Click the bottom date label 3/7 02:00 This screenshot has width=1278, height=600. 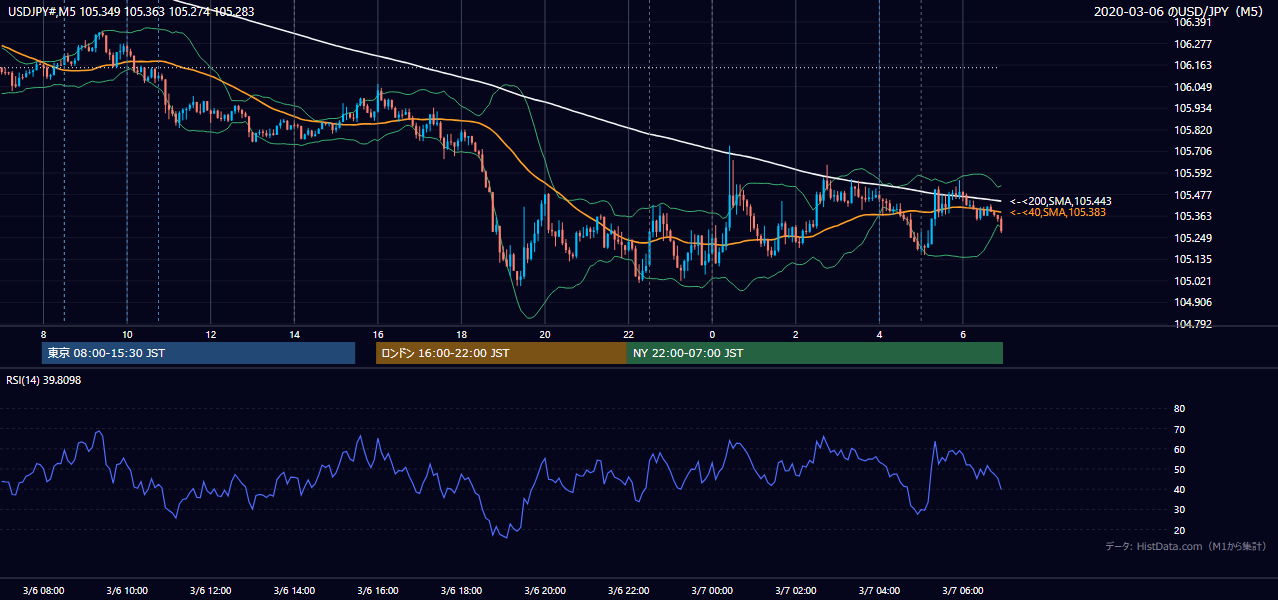[x=796, y=591]
